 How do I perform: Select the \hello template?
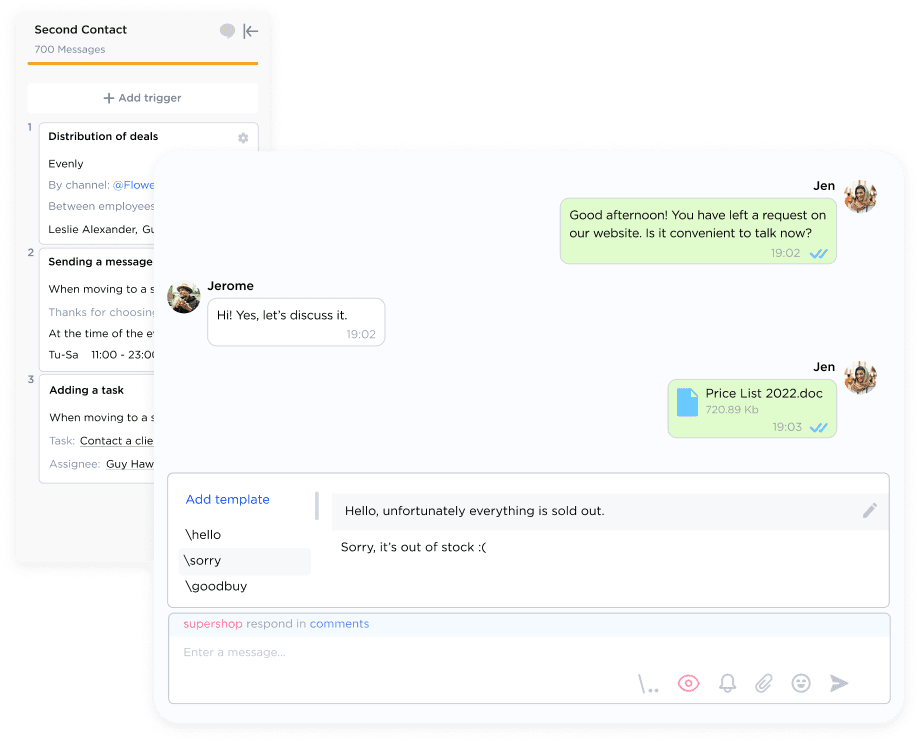click(x=203, y=534)
